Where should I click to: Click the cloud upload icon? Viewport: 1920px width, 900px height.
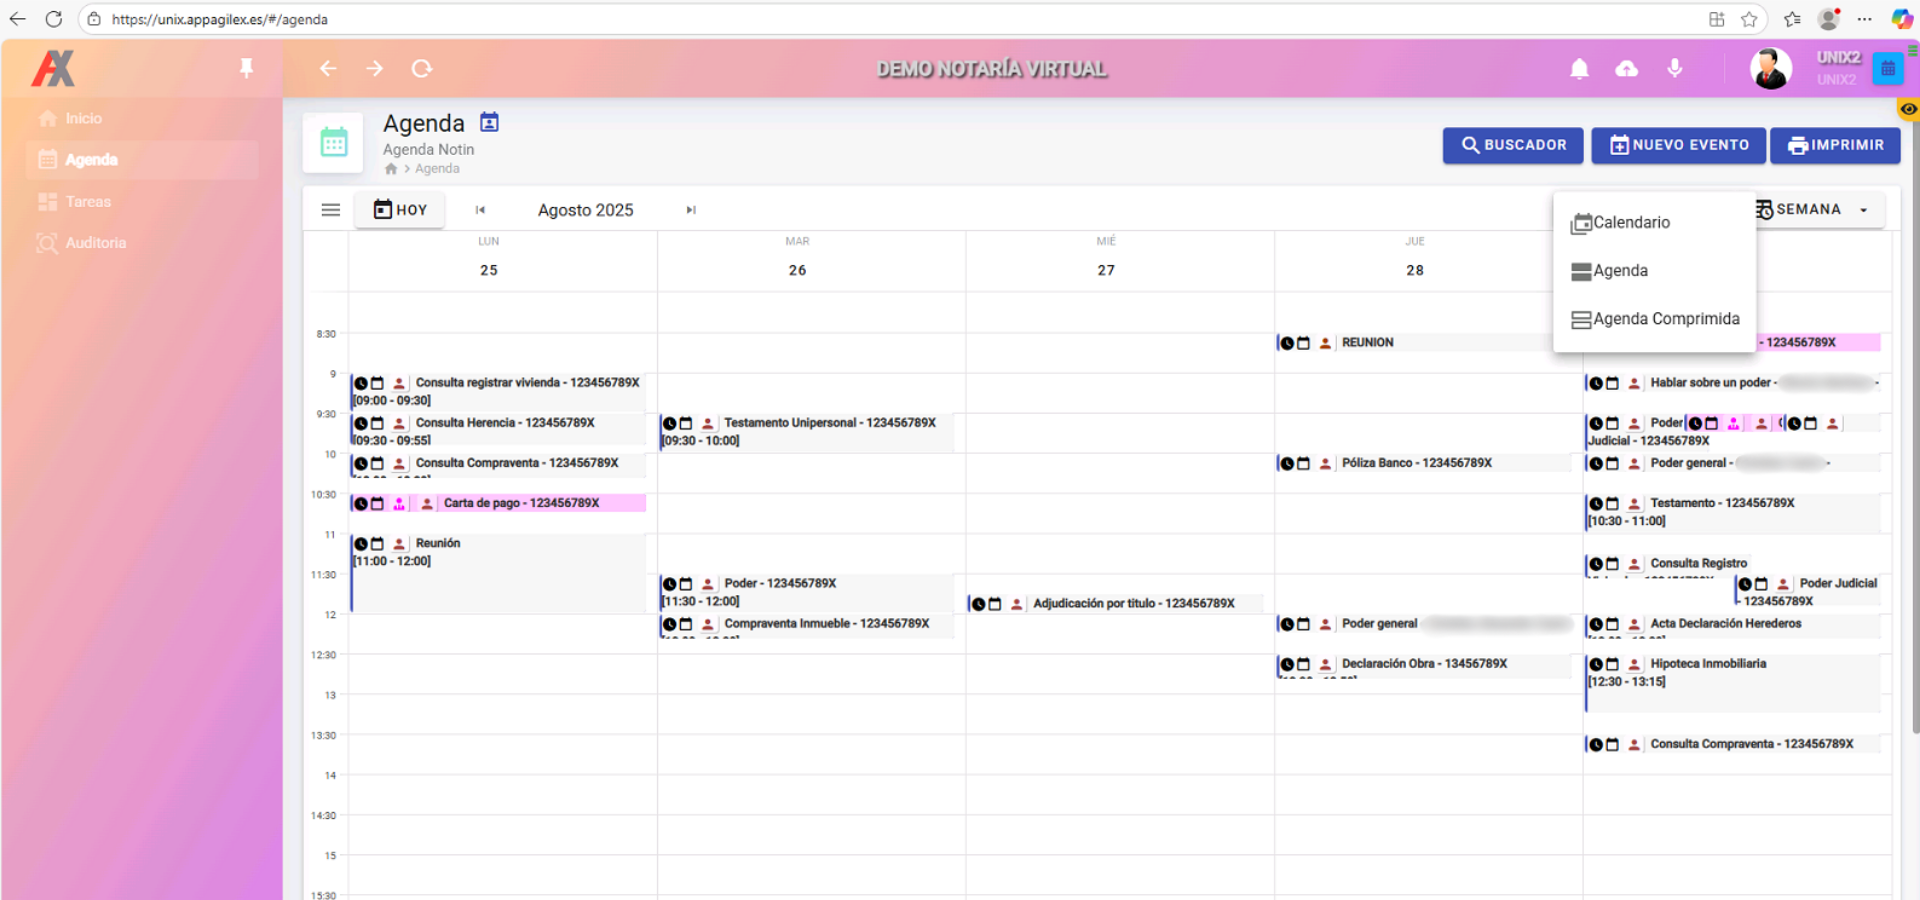point(1627,69)
